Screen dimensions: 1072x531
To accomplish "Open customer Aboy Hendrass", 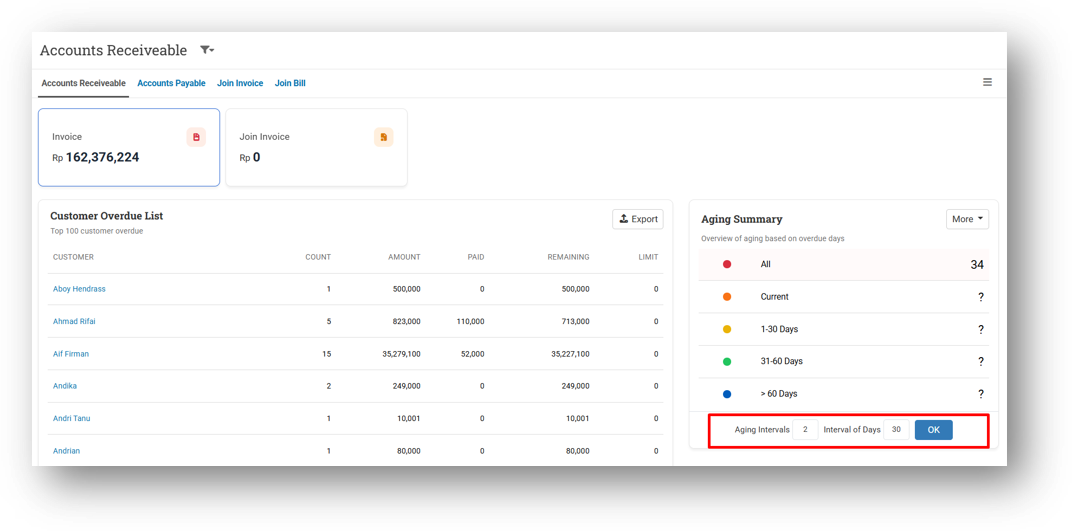I will coord(79,289).
